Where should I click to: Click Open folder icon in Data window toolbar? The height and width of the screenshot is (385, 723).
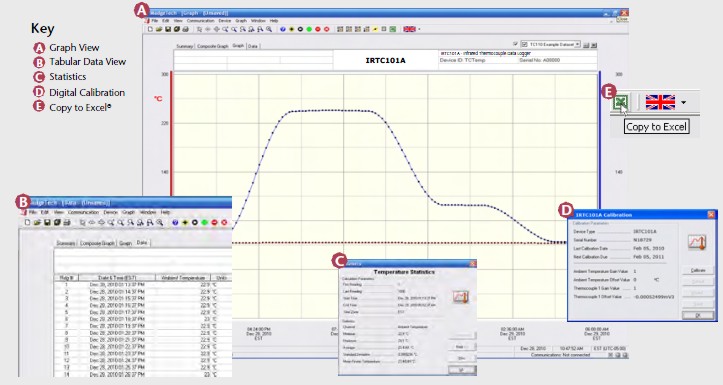[x=37, y=222]
